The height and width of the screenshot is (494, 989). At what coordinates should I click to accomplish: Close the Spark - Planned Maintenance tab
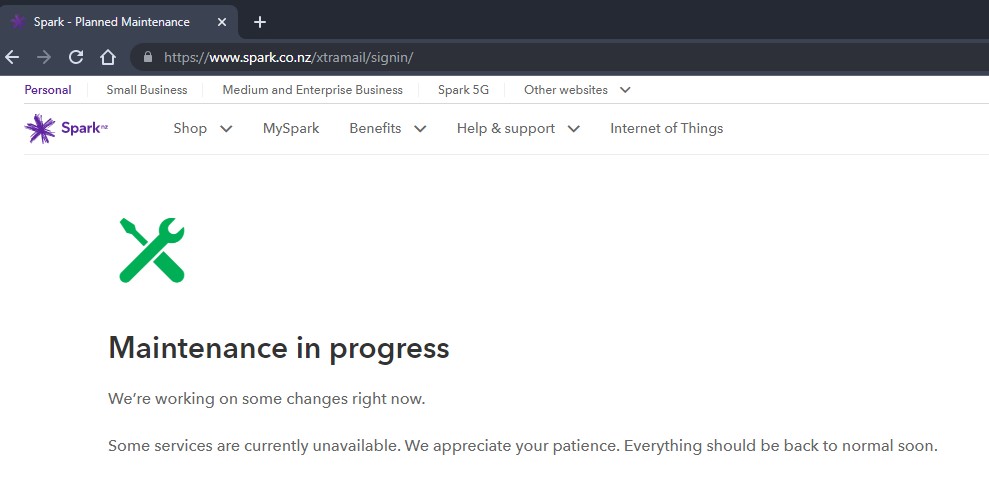(221, 22)
